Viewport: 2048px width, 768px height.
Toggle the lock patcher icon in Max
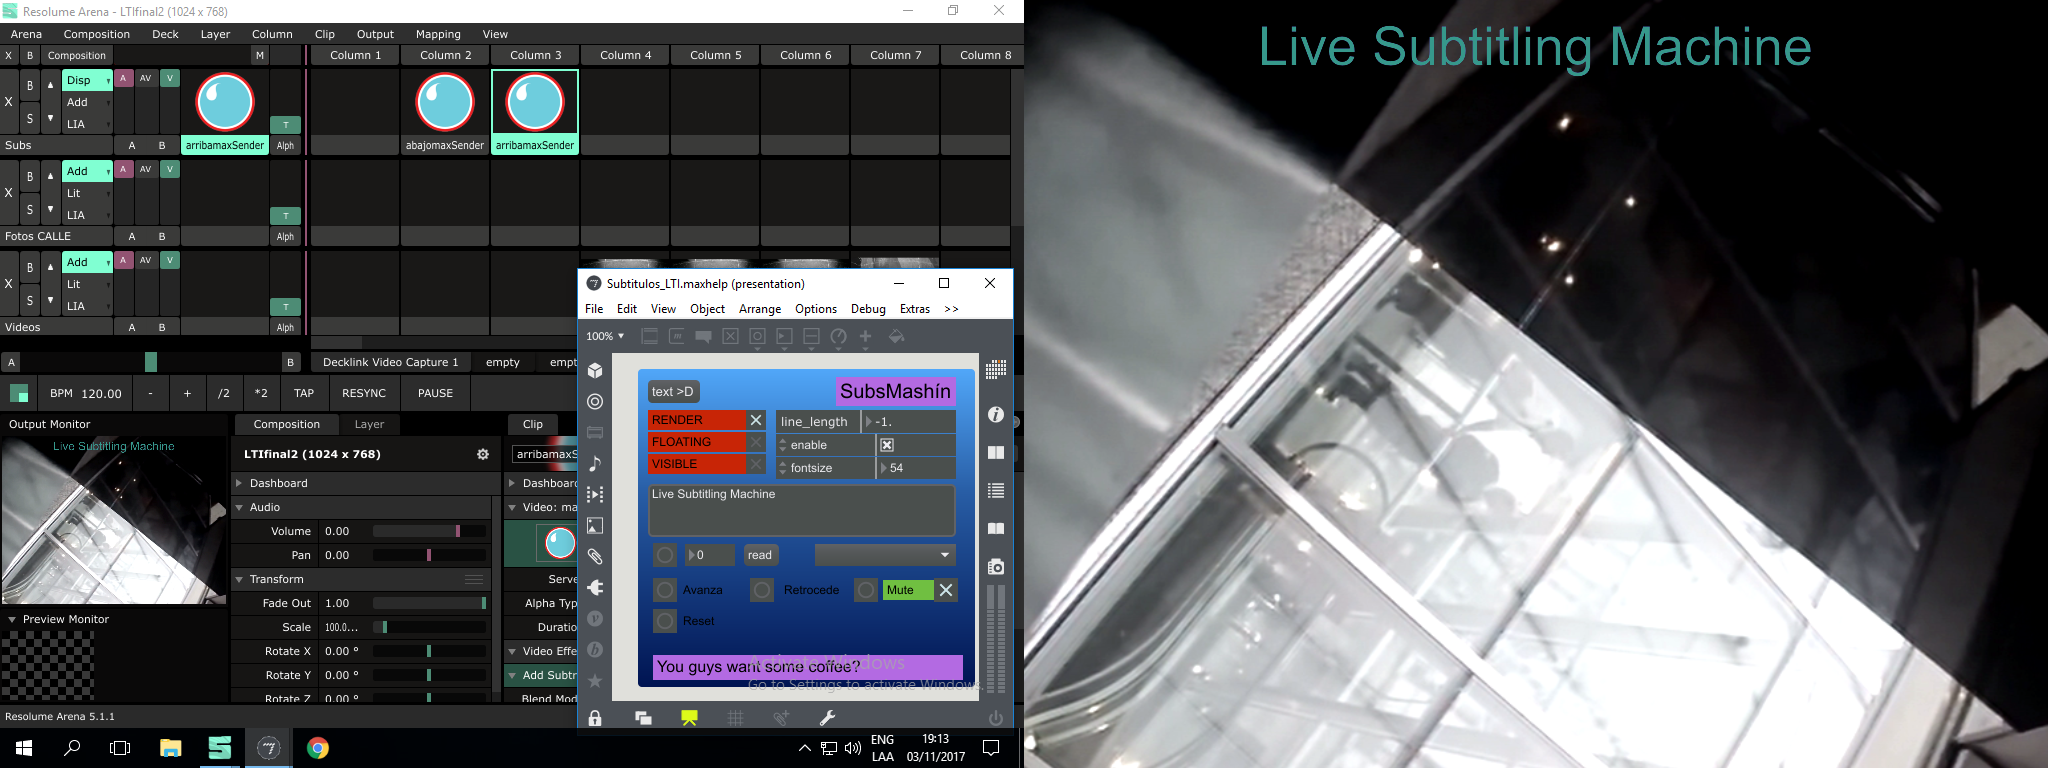click(595, 718)
